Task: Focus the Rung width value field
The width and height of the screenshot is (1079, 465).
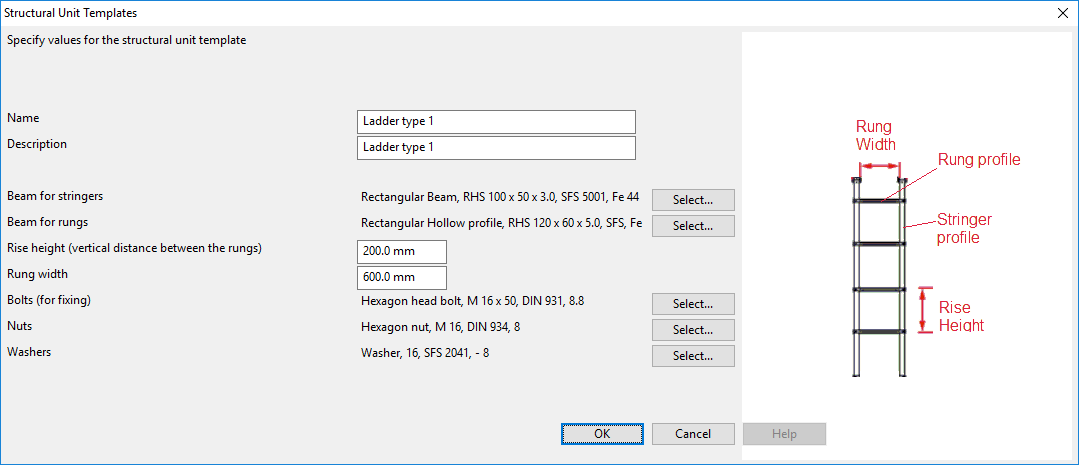Action: (402, 278)
